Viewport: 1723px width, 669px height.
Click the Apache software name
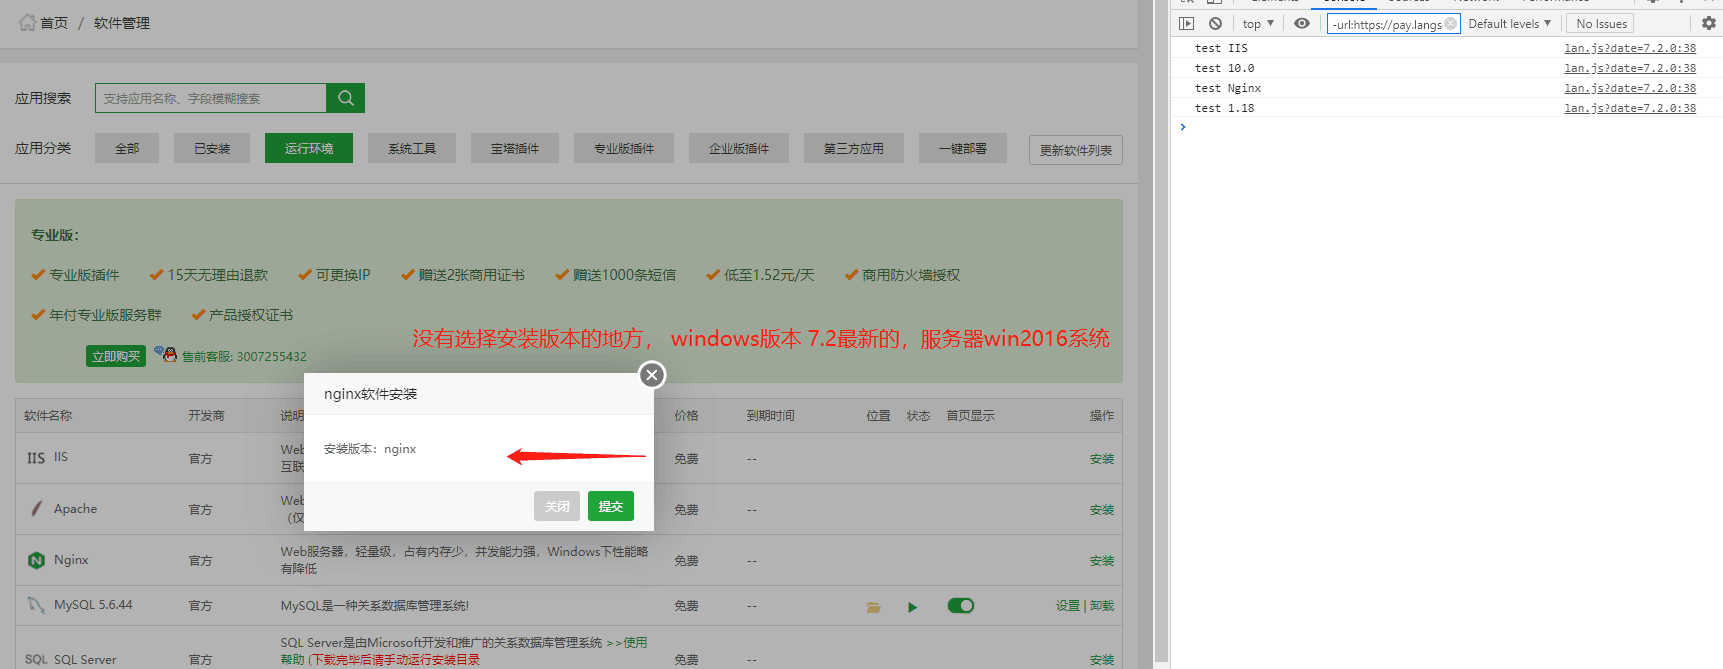tap(75, 509)
